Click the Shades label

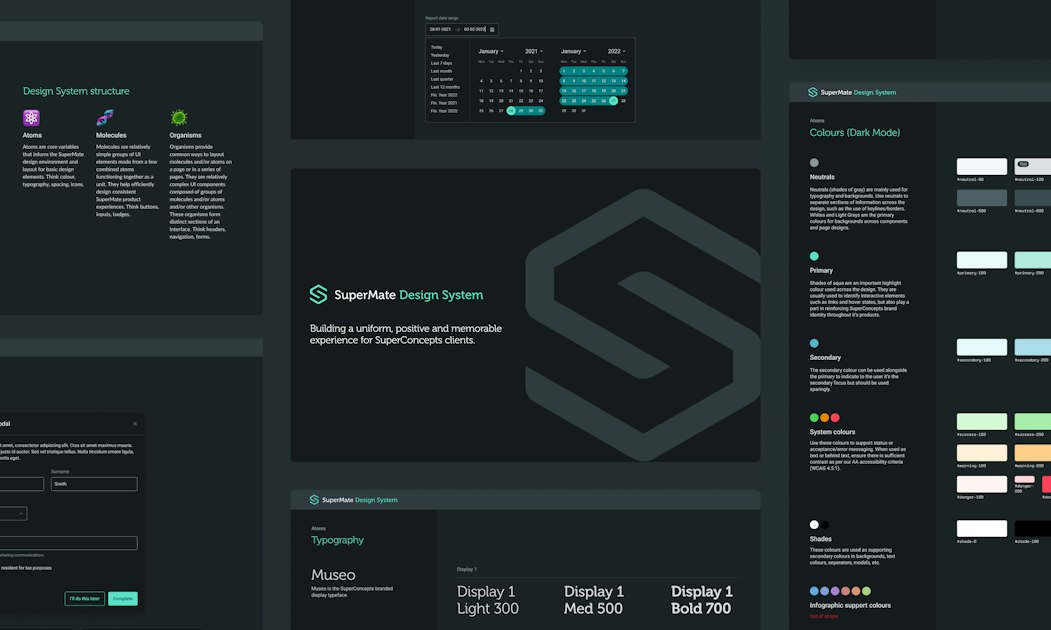pos(820,539)
